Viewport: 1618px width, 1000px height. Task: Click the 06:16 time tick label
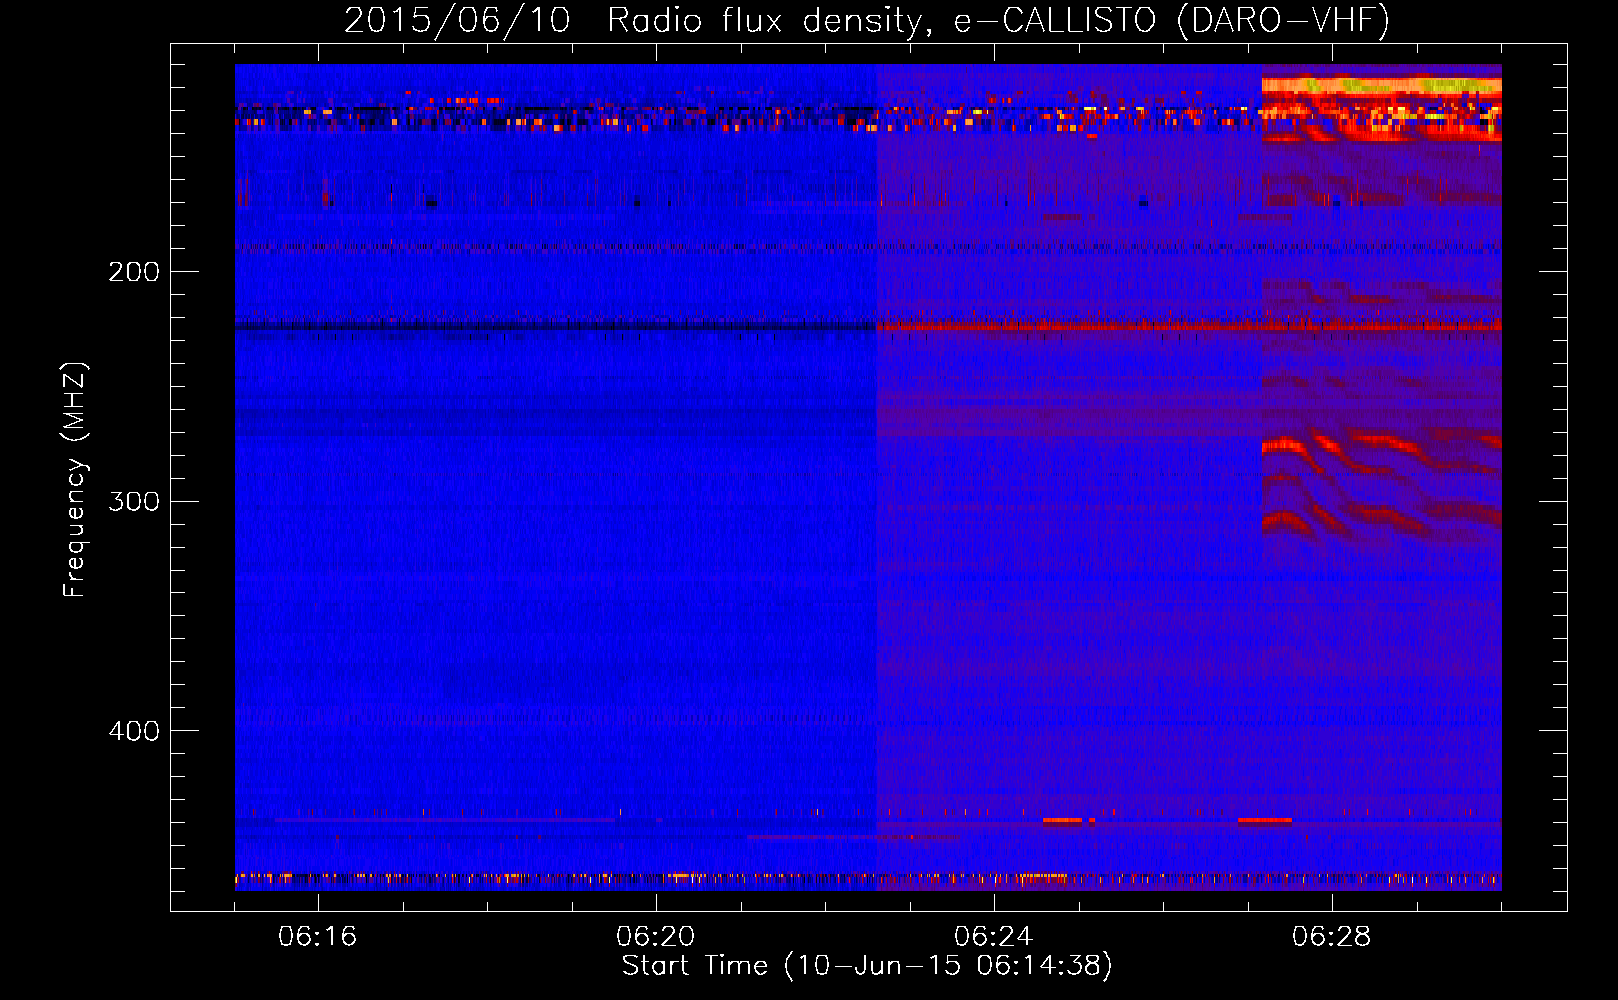click(318, 936)
